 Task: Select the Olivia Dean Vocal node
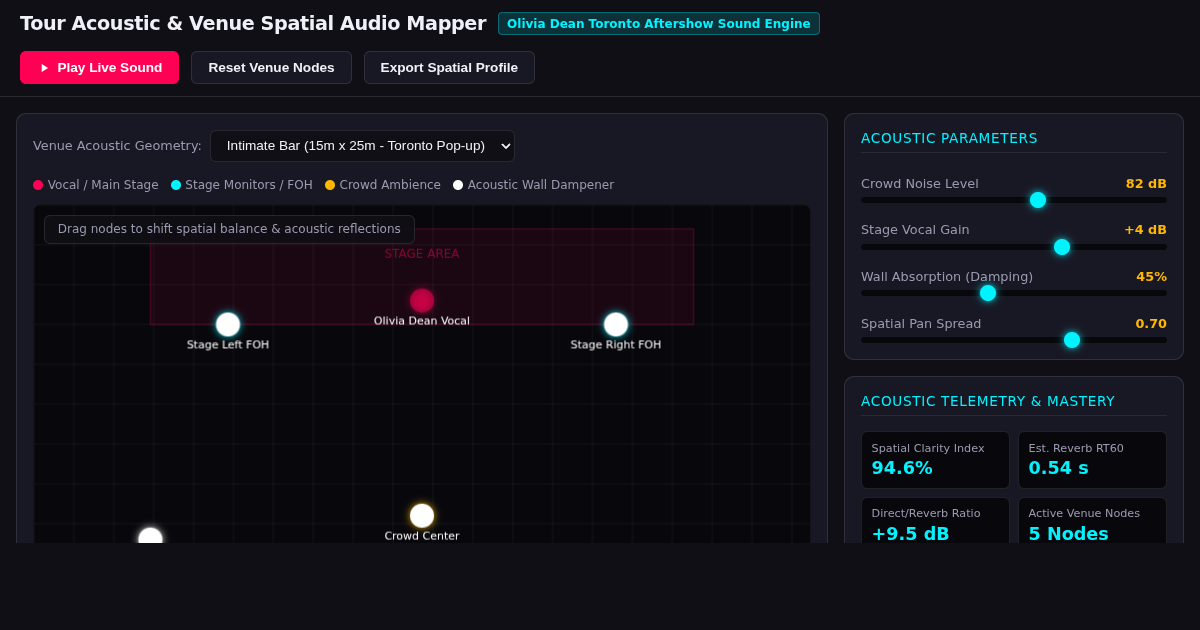422,300
